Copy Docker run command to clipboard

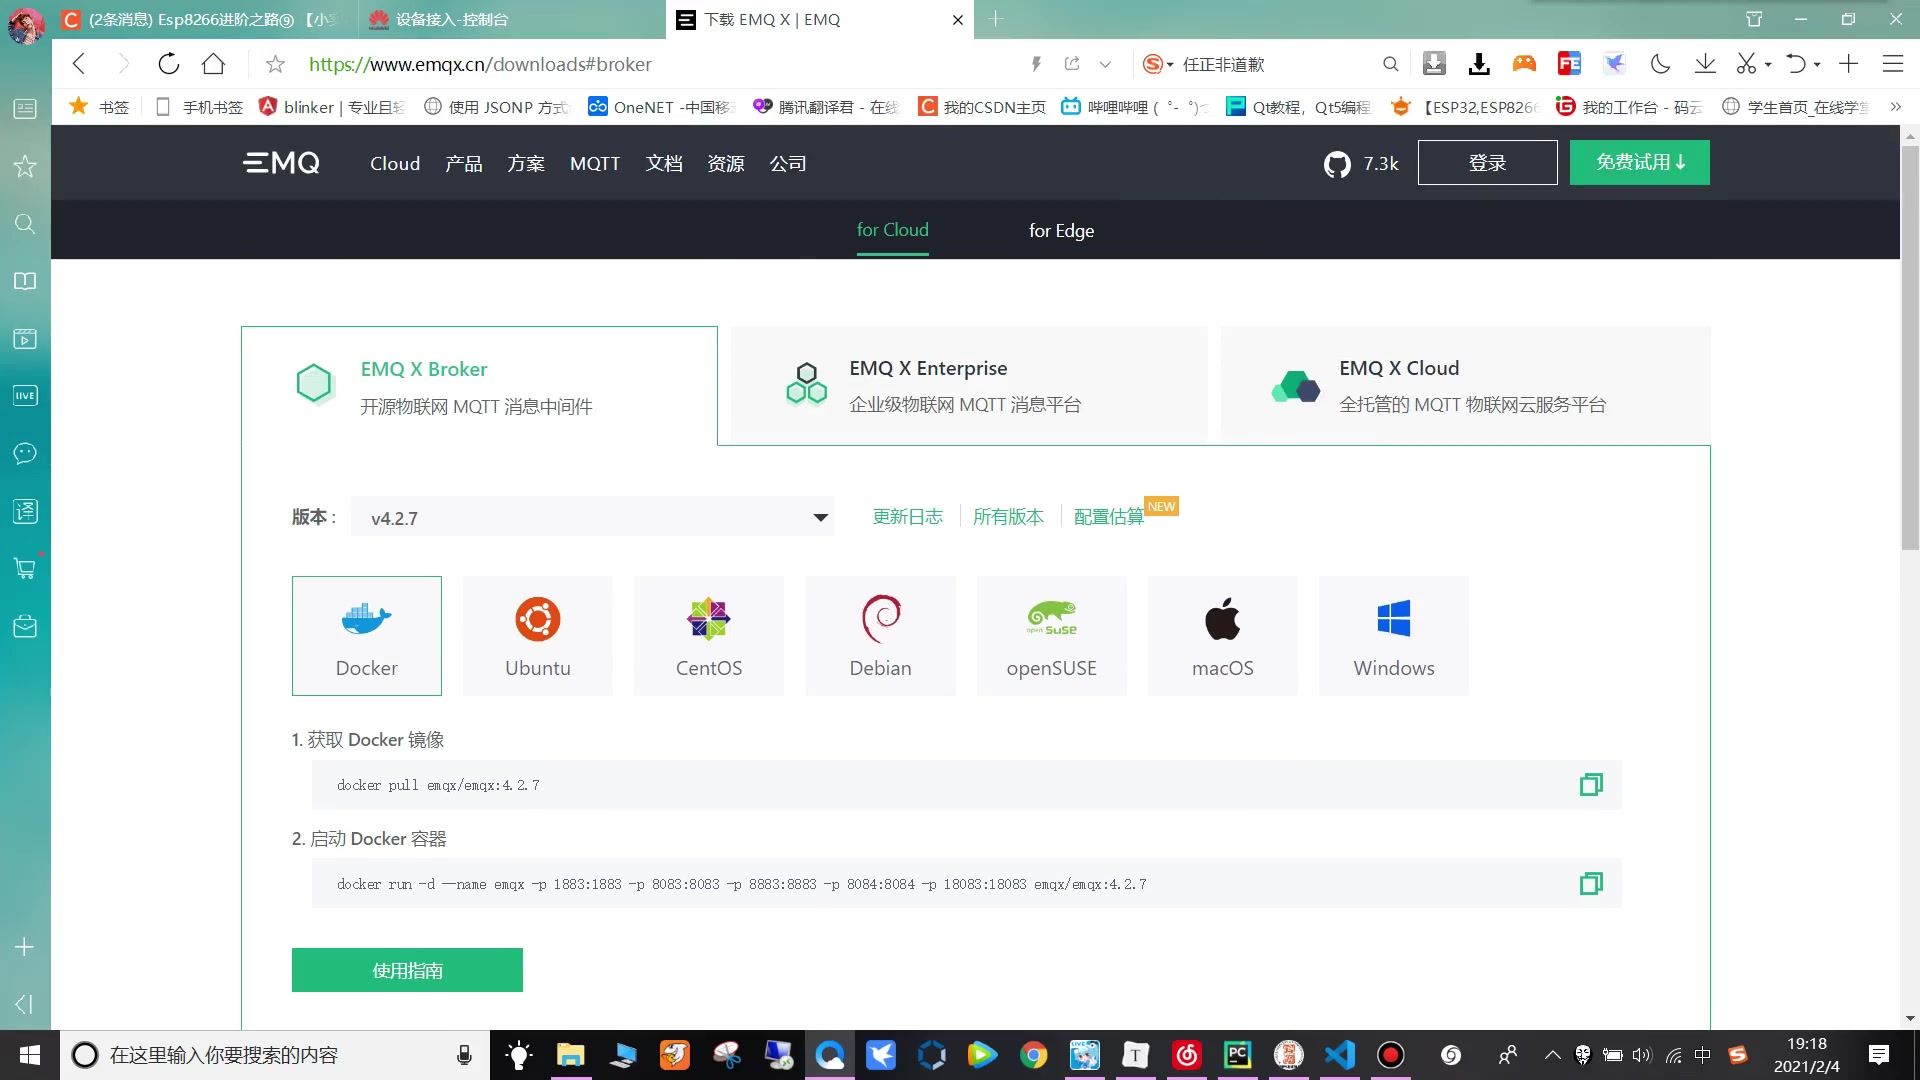tap(1592, 884)
